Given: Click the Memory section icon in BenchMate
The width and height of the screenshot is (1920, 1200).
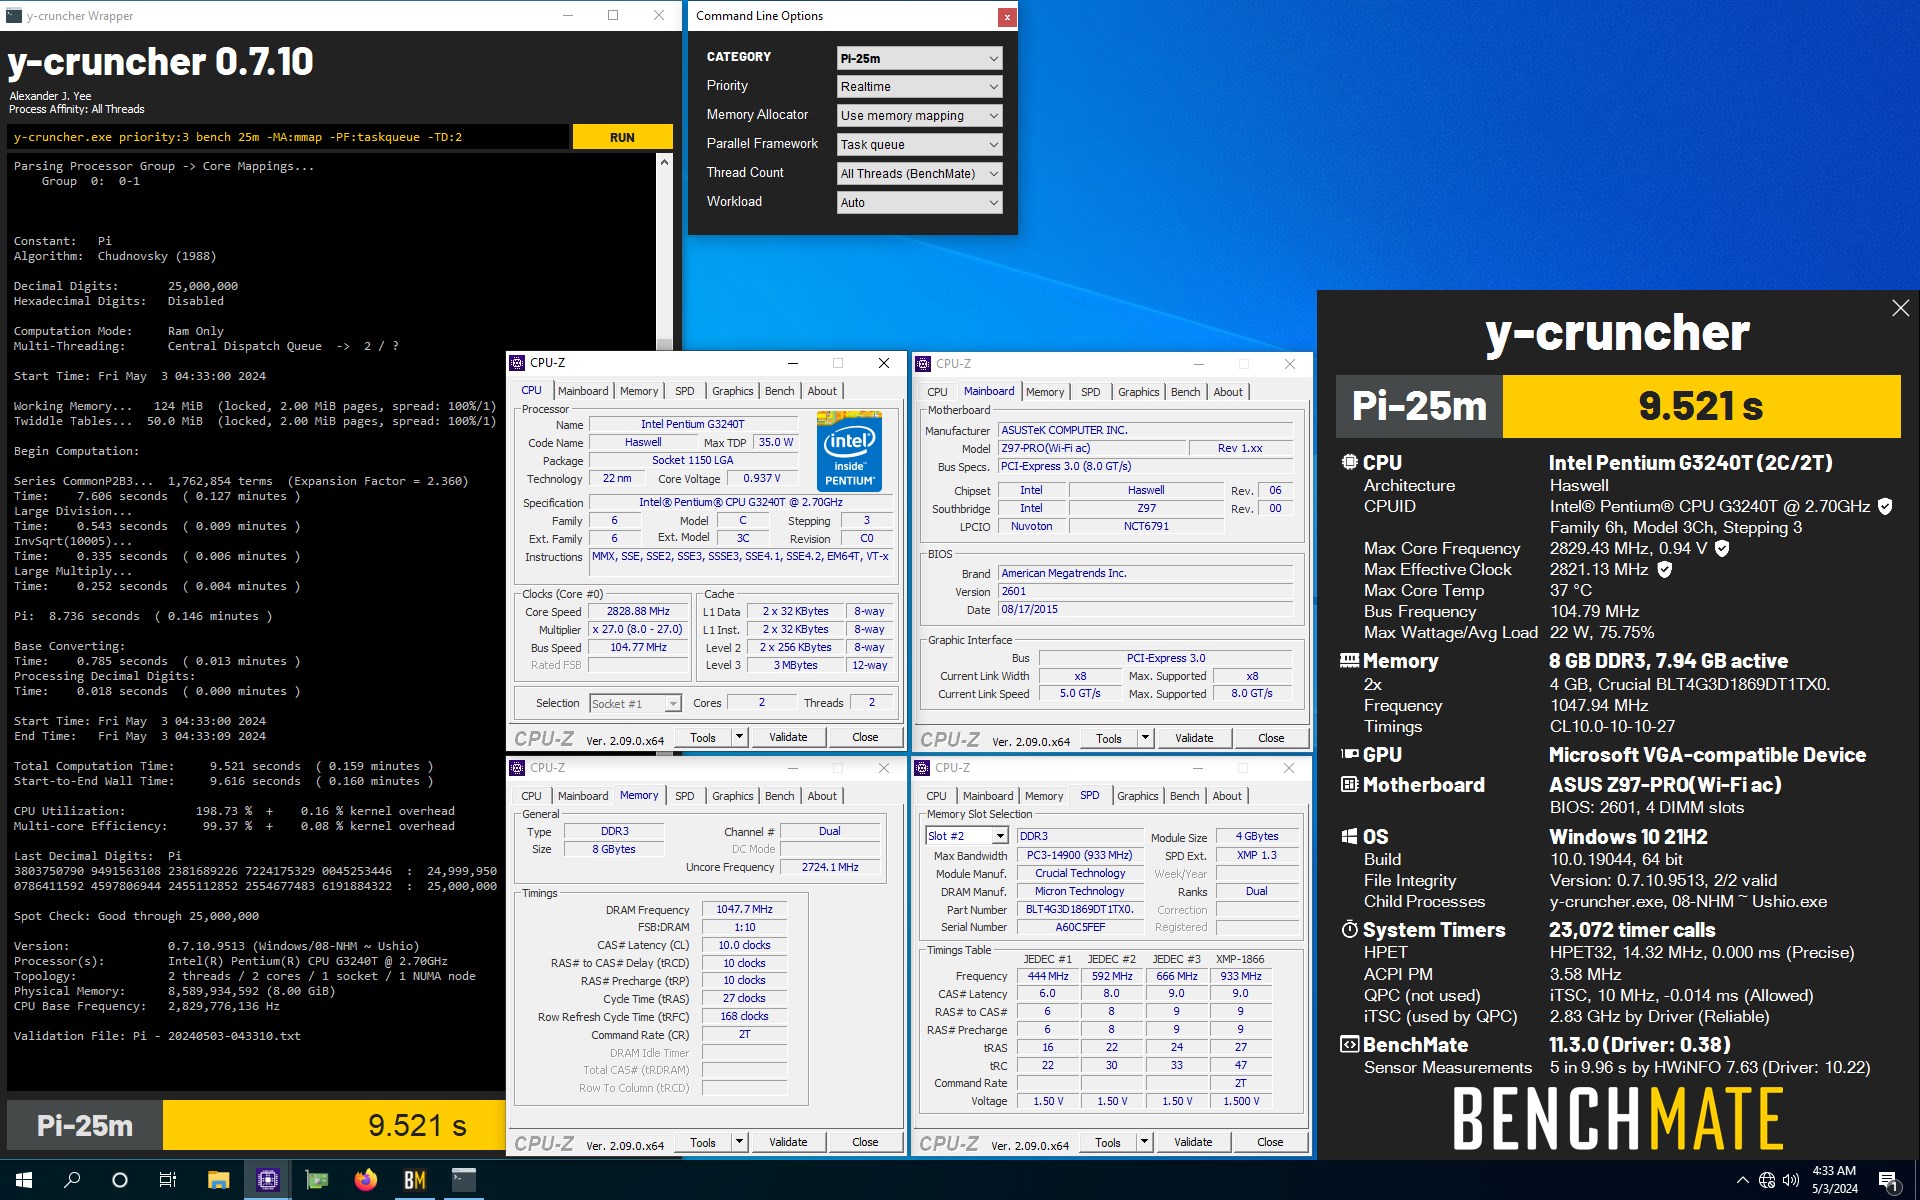Looking at the screenshot, I should click(x=1349, y=660).
